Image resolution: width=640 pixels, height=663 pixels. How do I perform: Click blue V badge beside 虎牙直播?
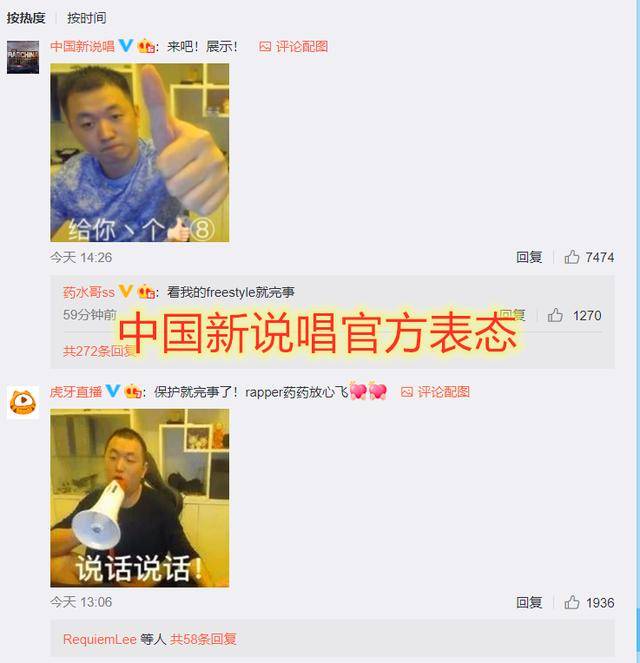click(113, 391)
